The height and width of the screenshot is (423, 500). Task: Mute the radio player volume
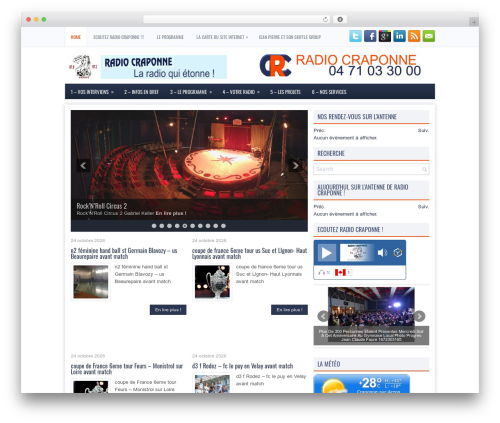click(x=382, y=253)
